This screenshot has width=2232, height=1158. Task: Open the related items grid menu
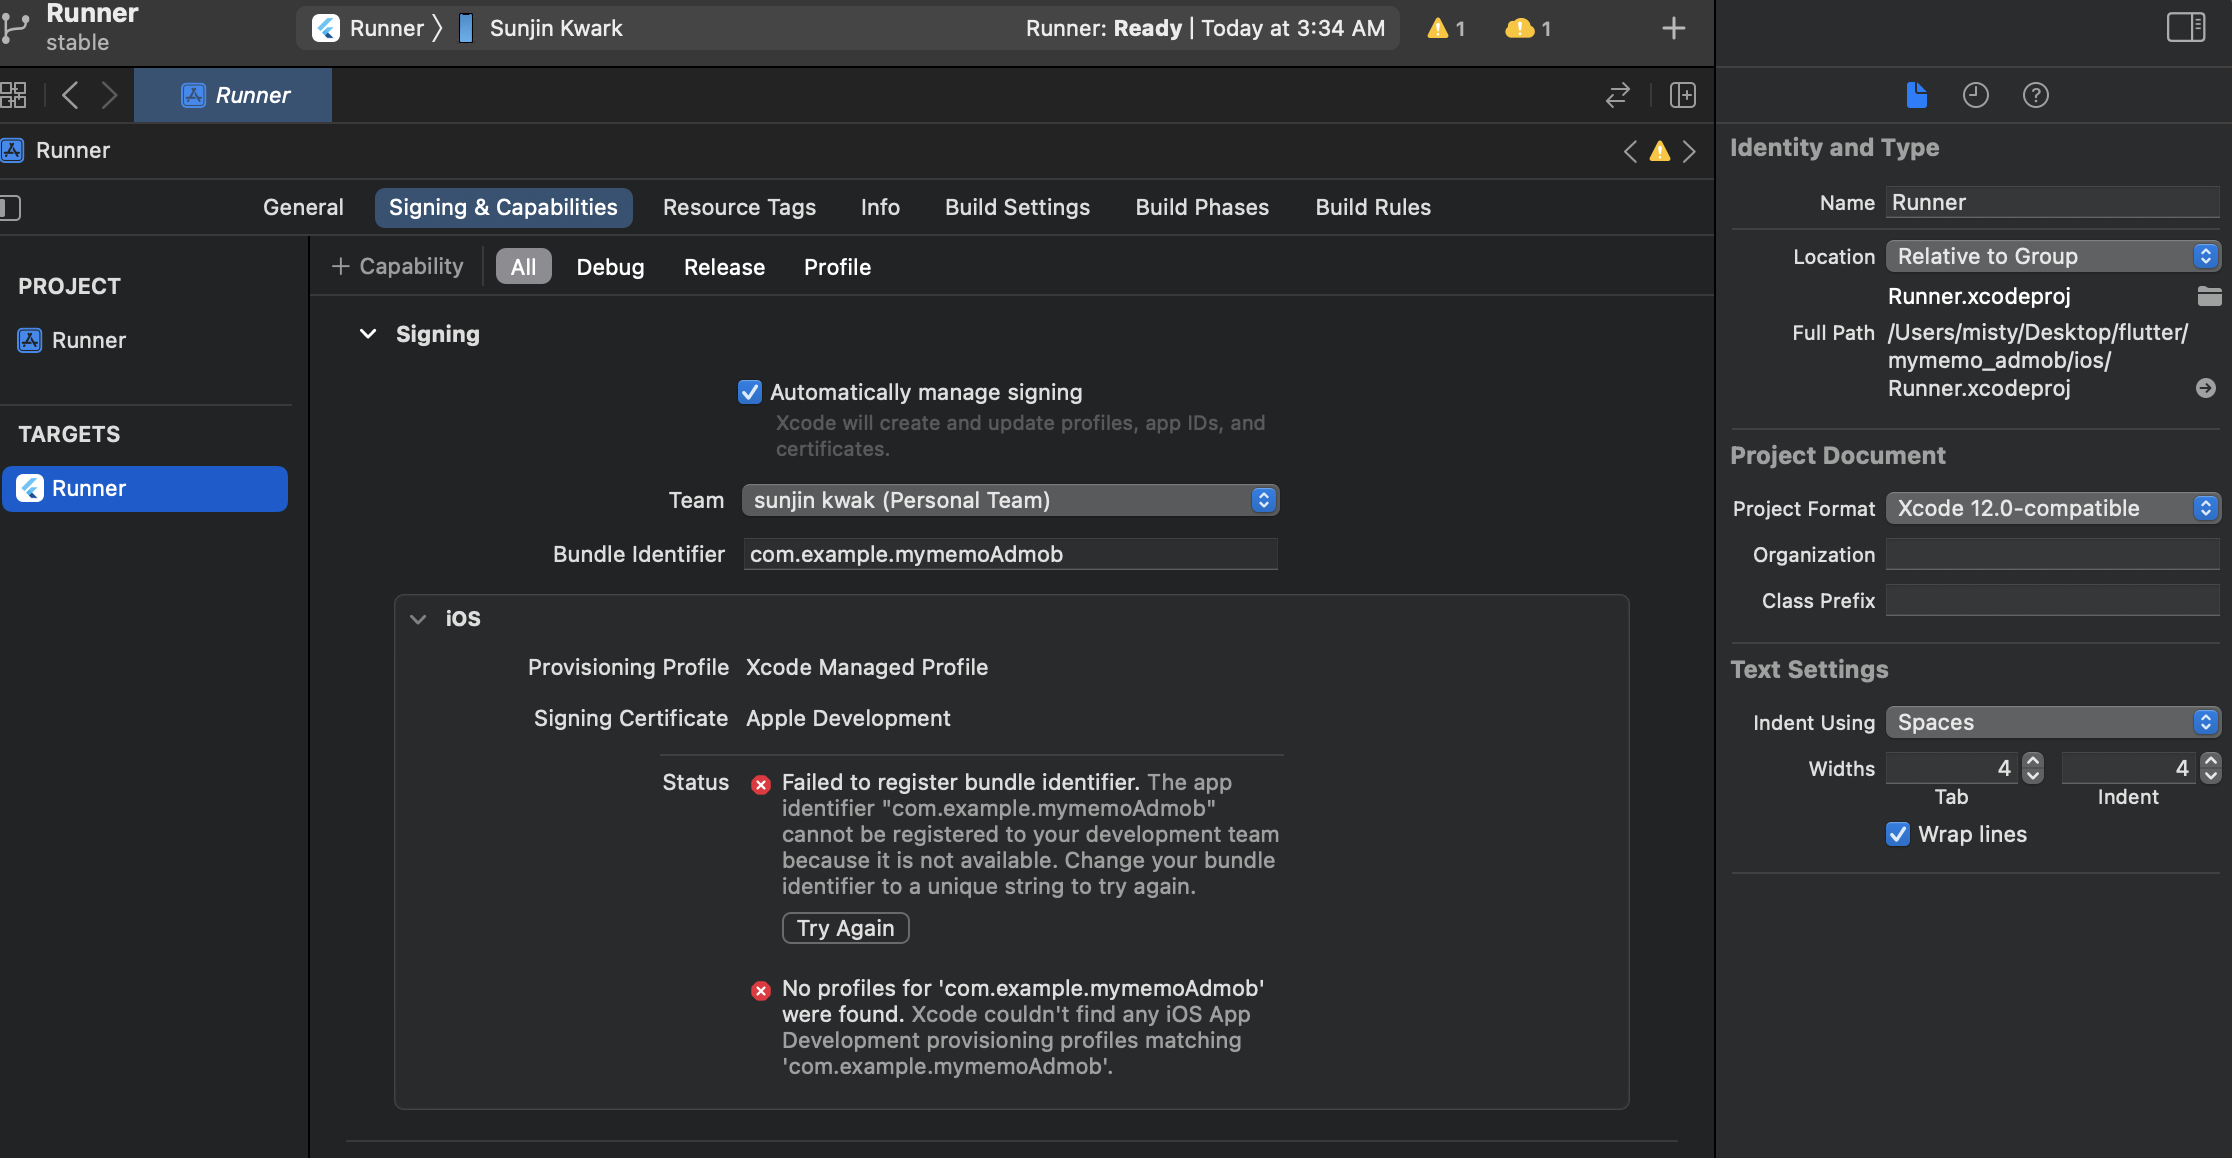point(13,95)
